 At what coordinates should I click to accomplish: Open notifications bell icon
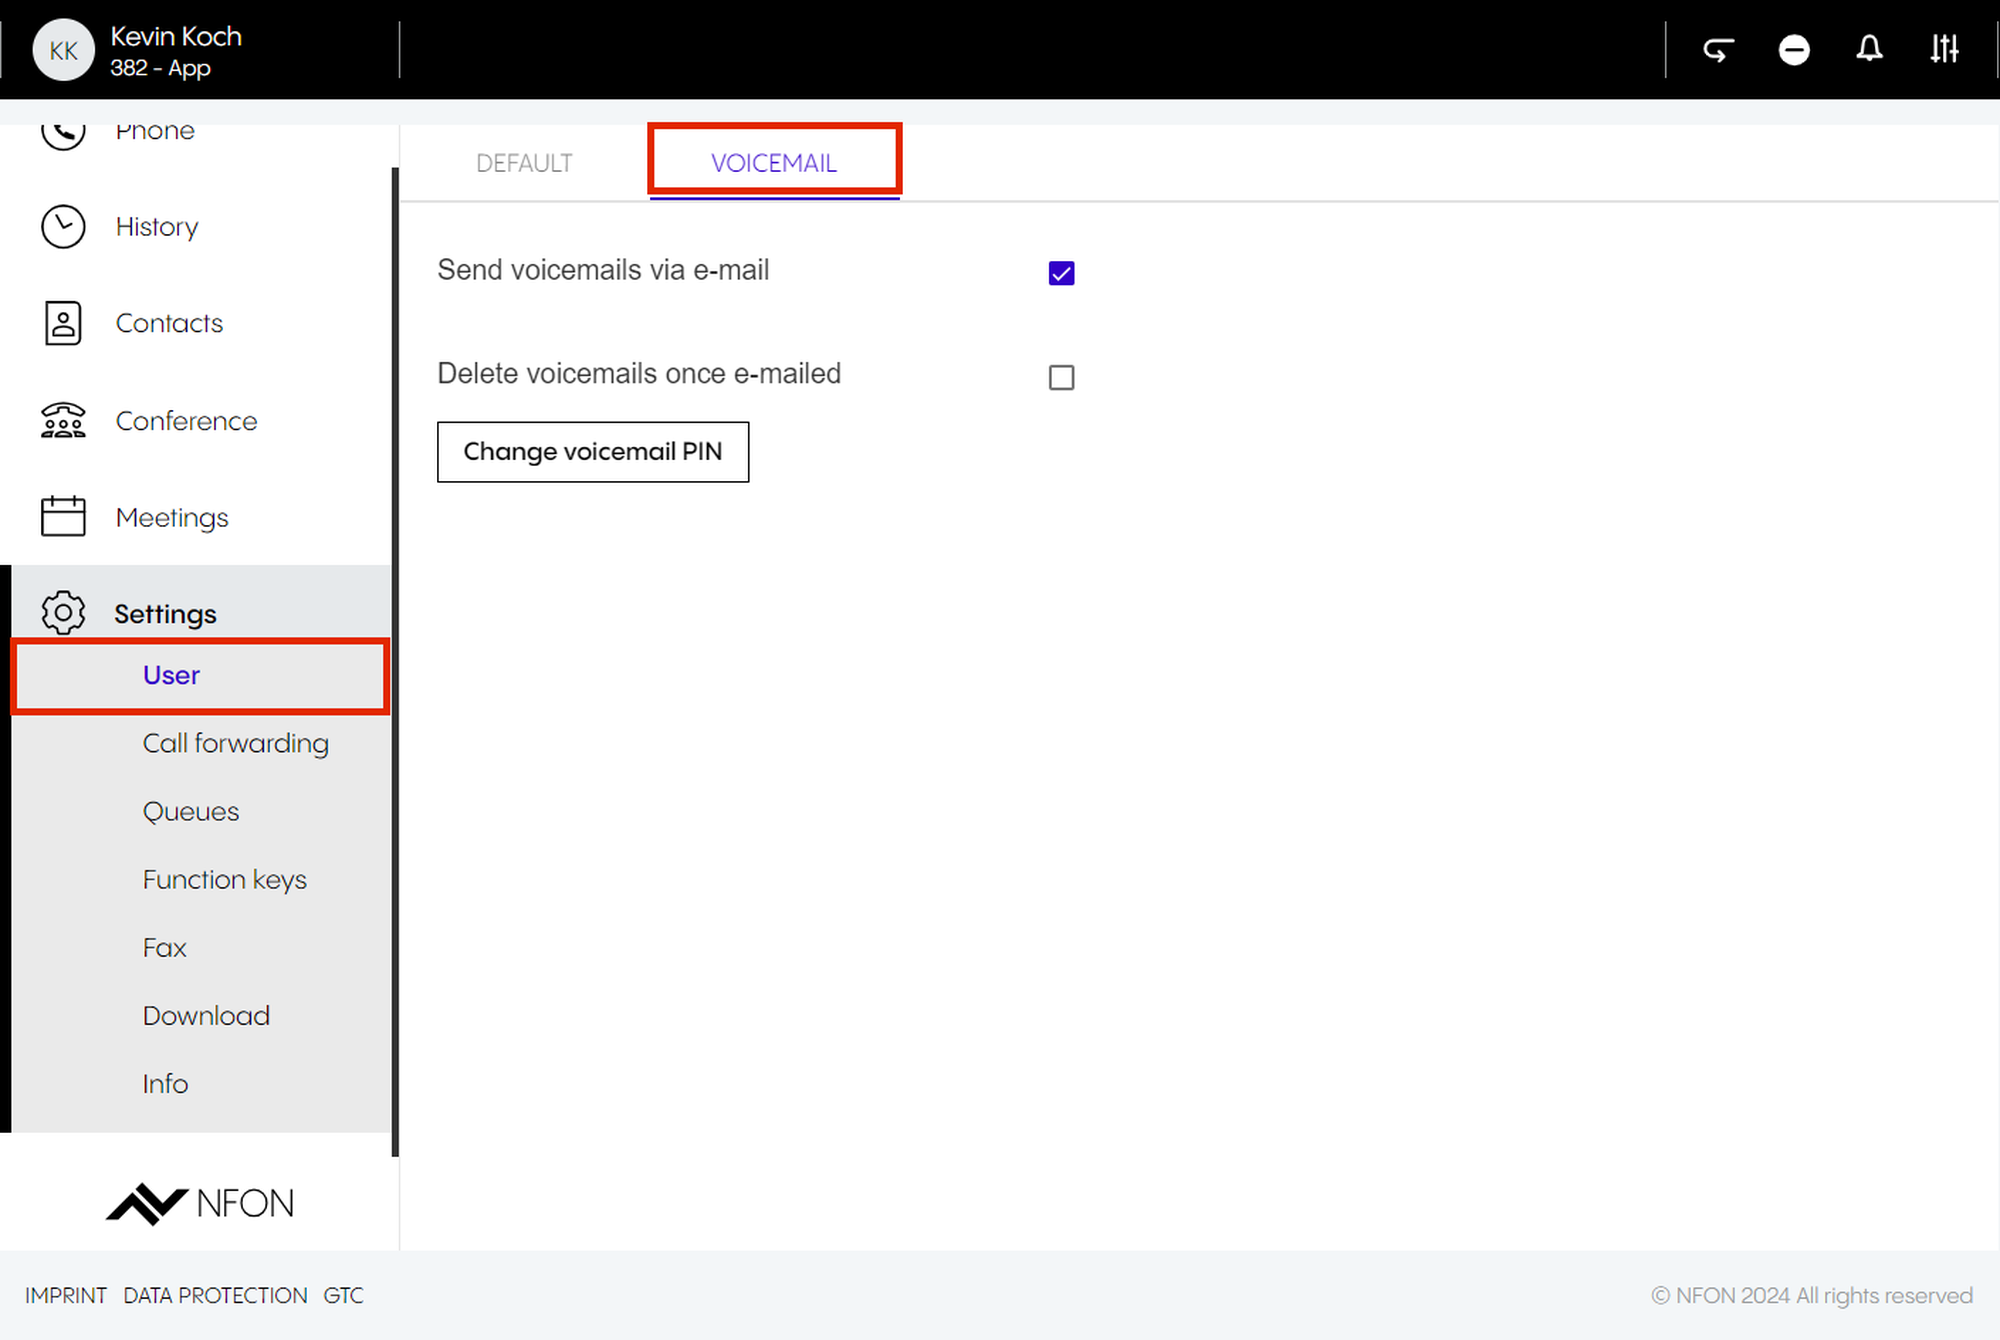[x=1869, y=49]
